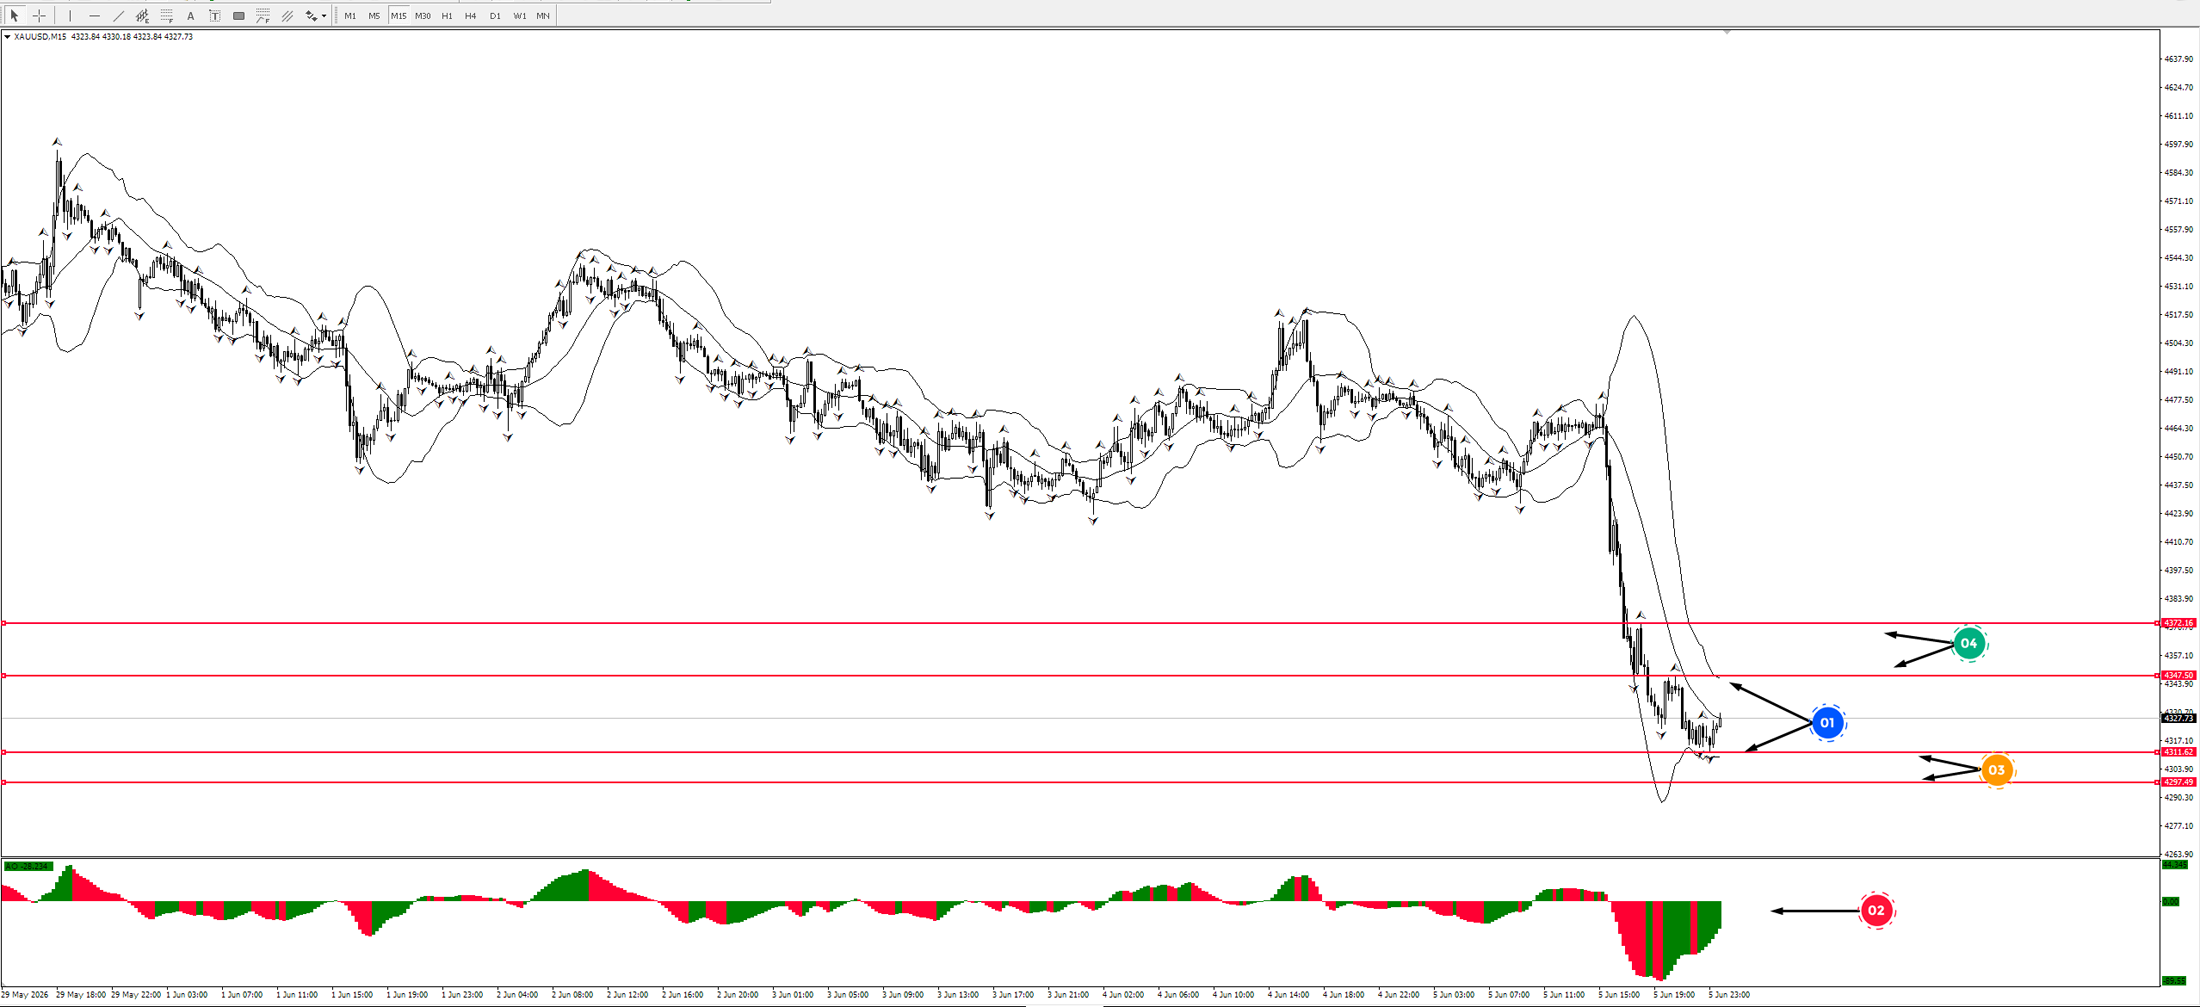Select the parallel channel lines tool
This screenshot has width=2200, height=1007.
click(x=287, y=16)
